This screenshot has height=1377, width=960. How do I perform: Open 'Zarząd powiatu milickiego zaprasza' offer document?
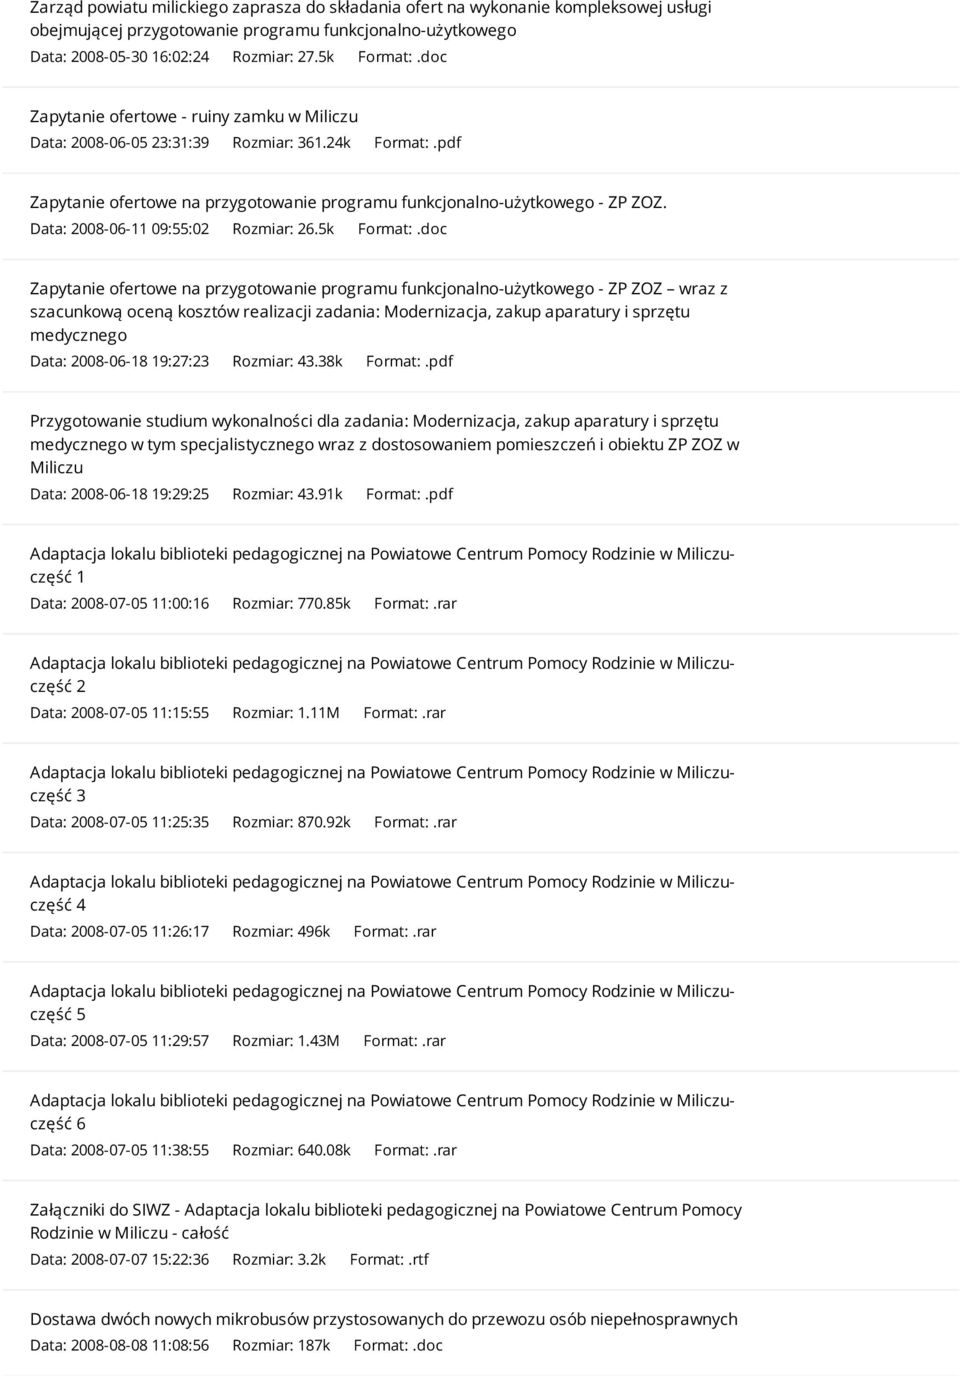tap(371, 18)
